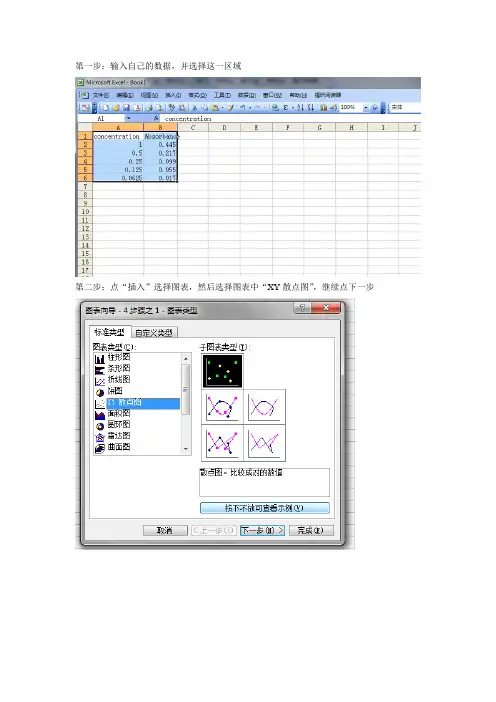496x702 pixels.
Task: Select column header D
Action: [224, 128]
